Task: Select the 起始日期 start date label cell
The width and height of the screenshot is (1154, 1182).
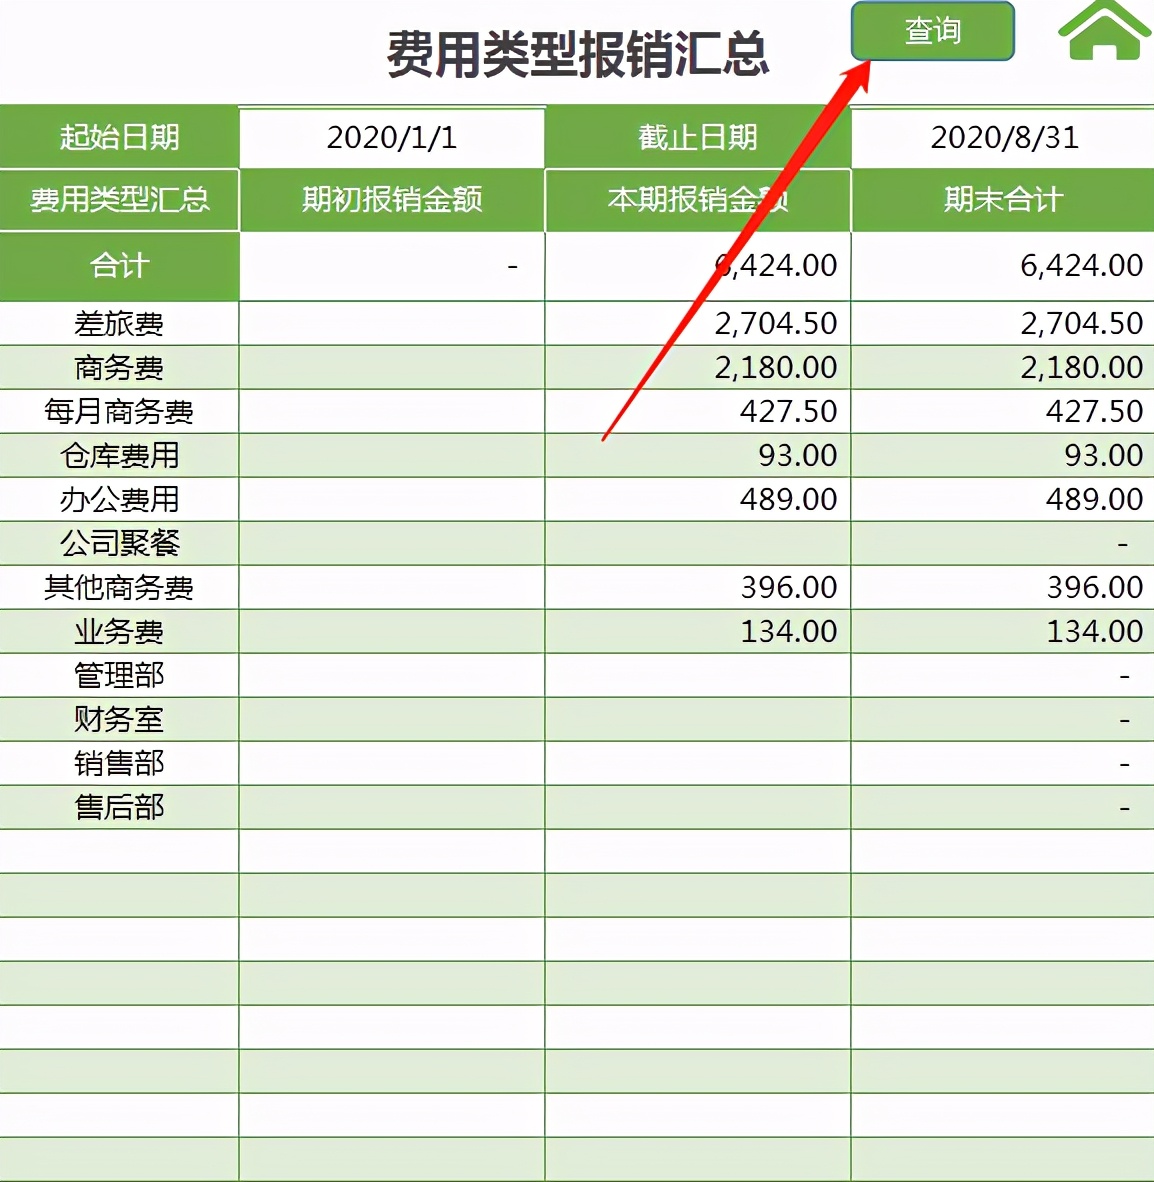Action: (119, 137)
